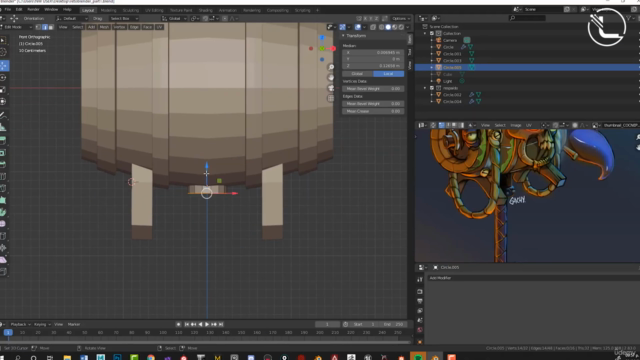
Task: Select the Scale tool in the left toolbar
Action: [x=3, y=89]
